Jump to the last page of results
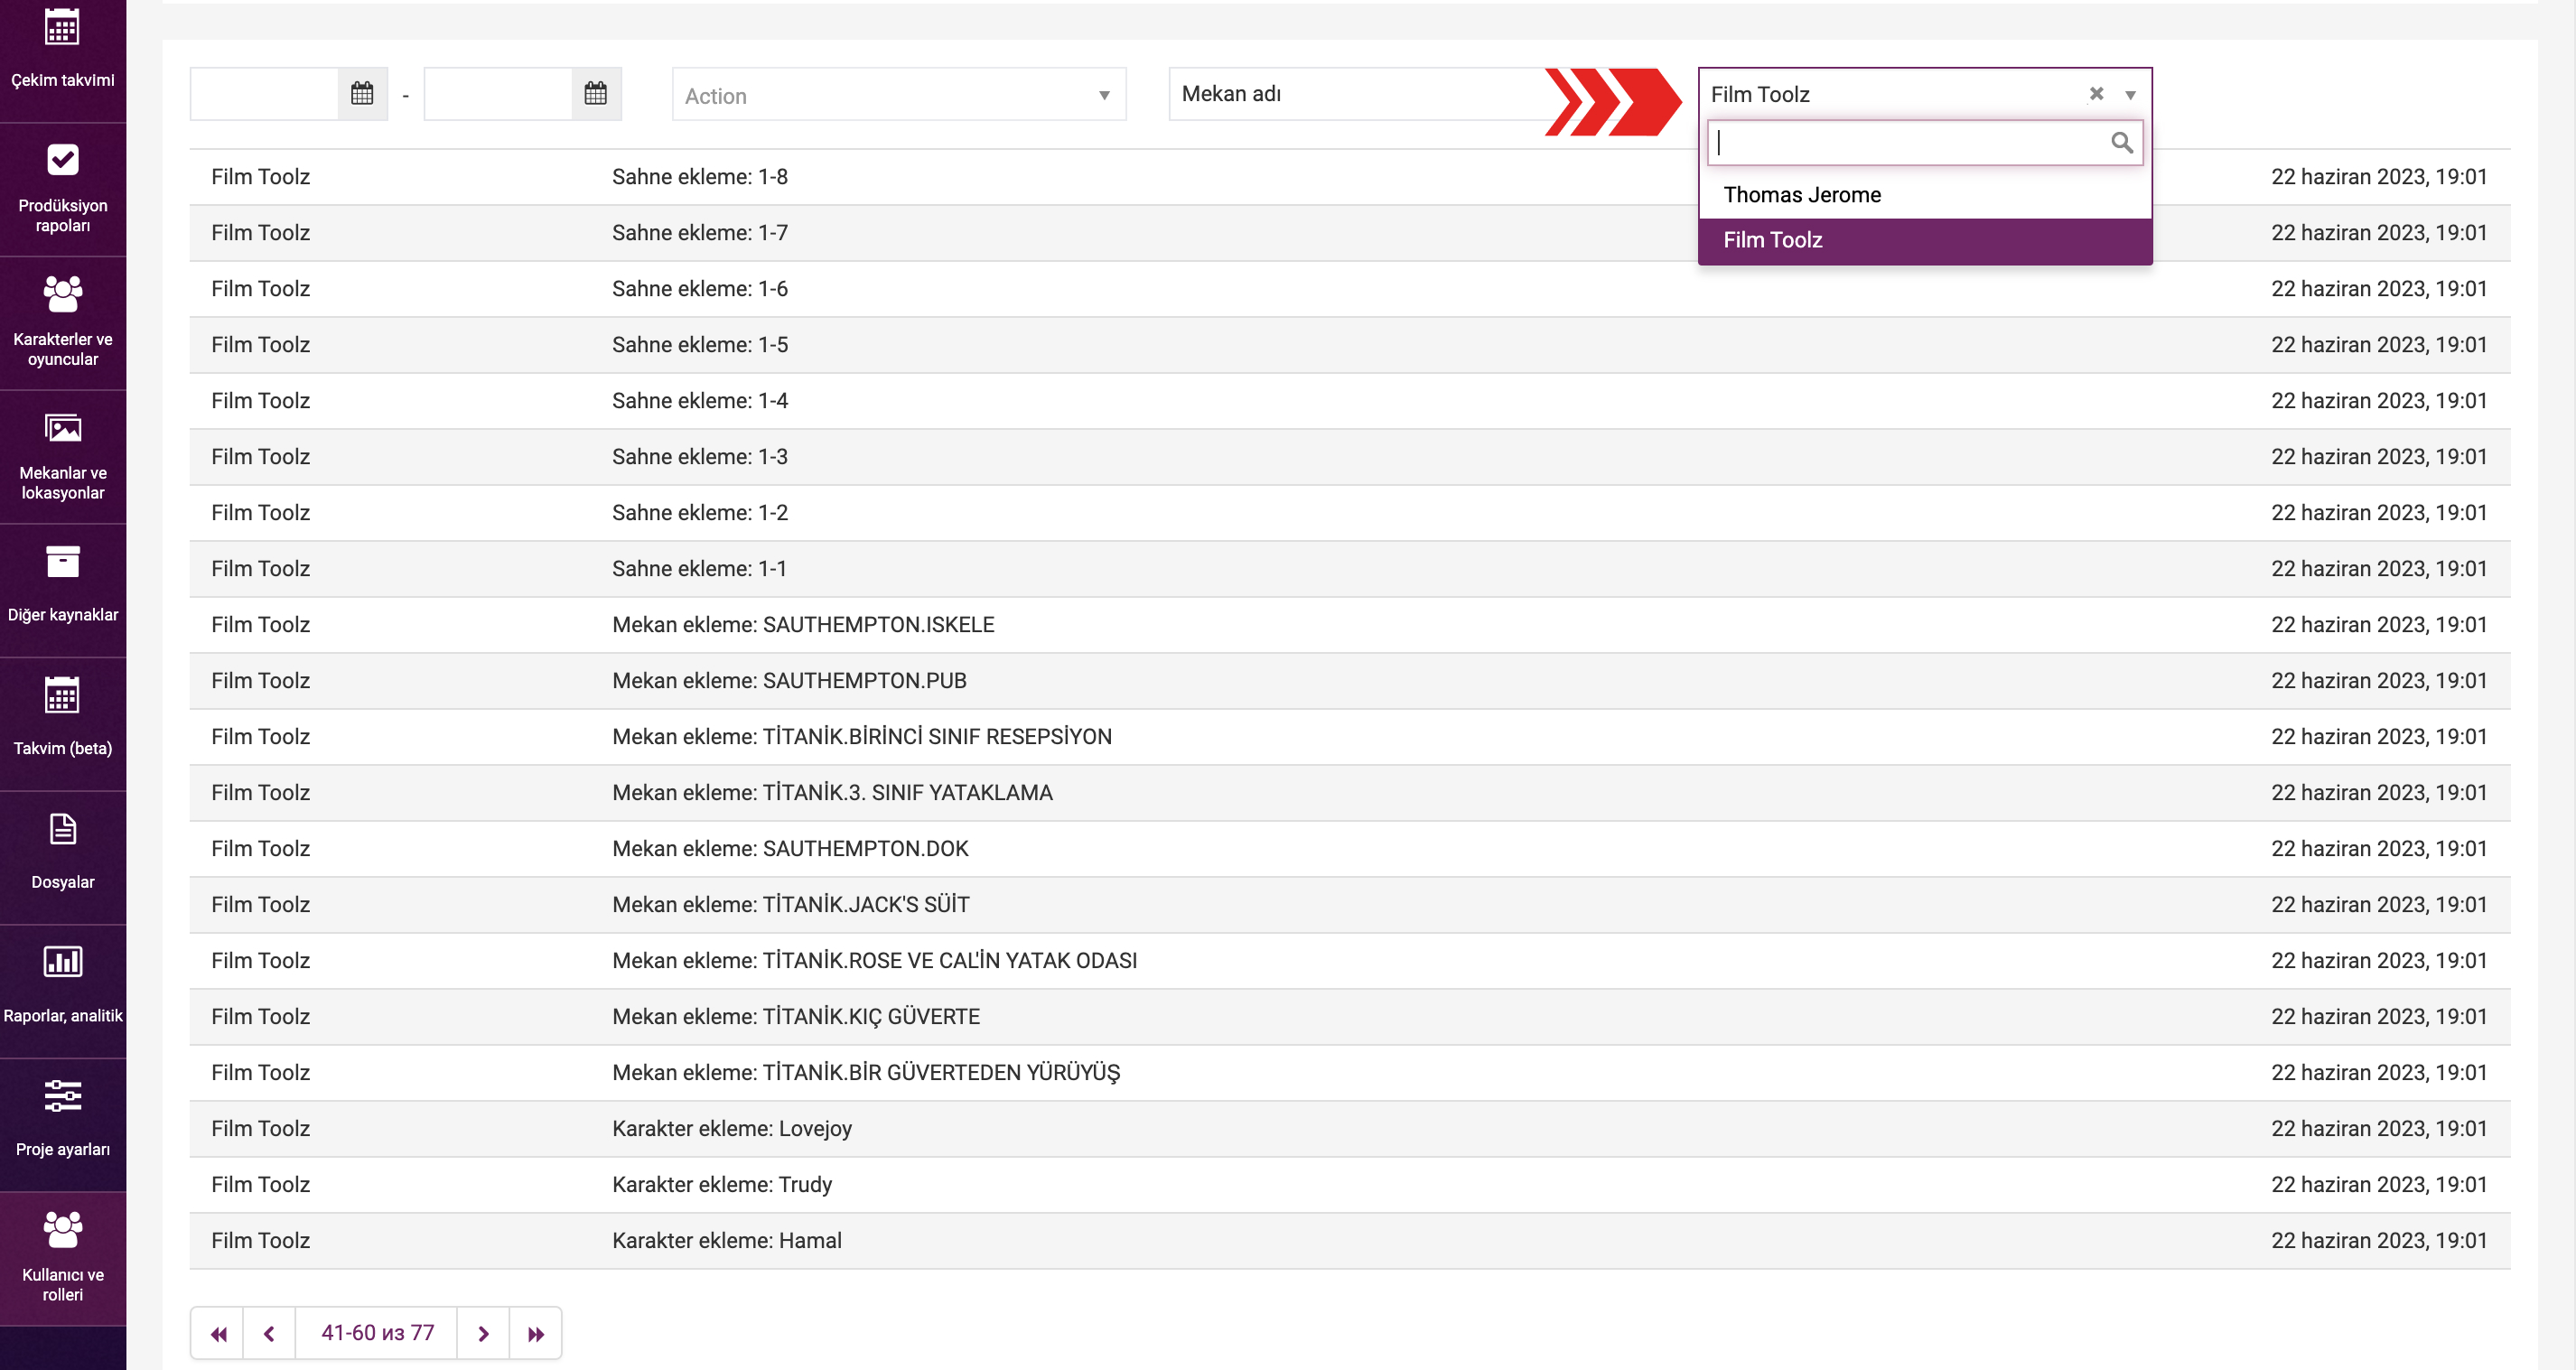 536,1333
